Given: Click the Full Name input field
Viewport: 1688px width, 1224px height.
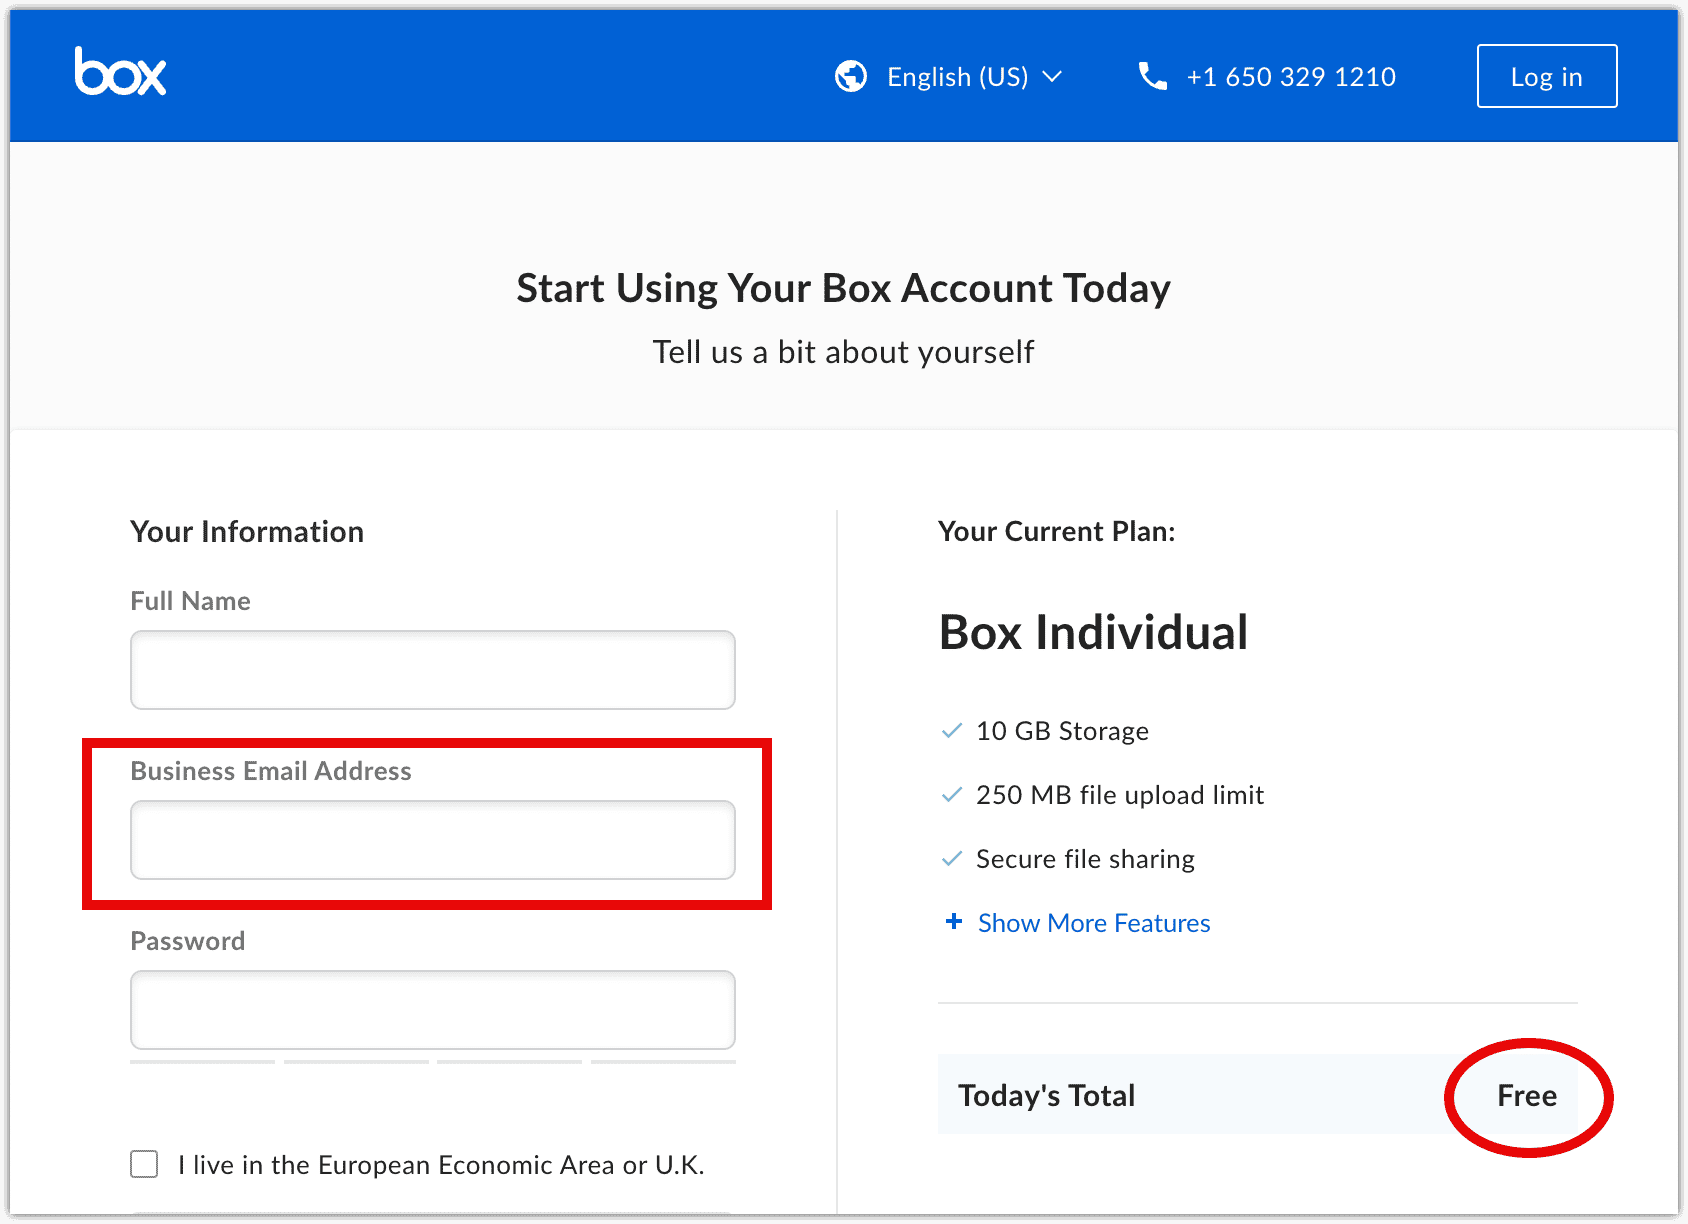Looking at the screenshot, I should coord(432,670).
